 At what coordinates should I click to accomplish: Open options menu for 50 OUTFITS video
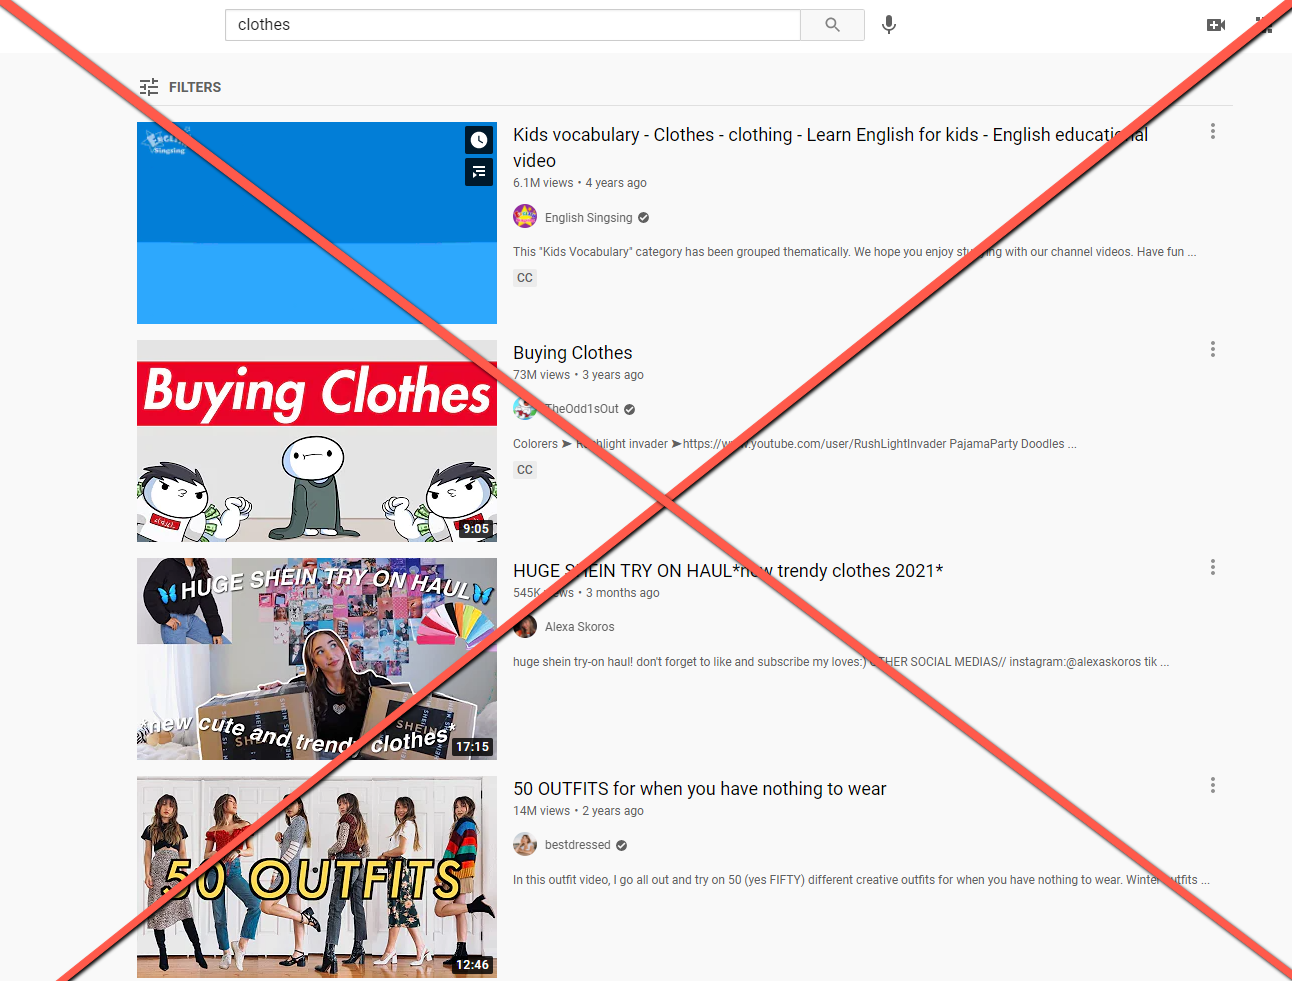point(1213,785)
